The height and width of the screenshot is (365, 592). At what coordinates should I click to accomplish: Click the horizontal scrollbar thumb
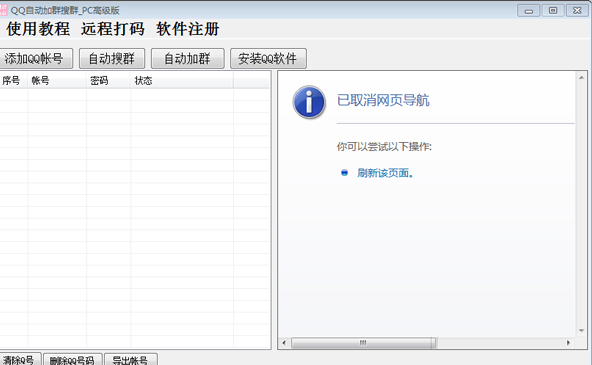(x=363, y=343)
